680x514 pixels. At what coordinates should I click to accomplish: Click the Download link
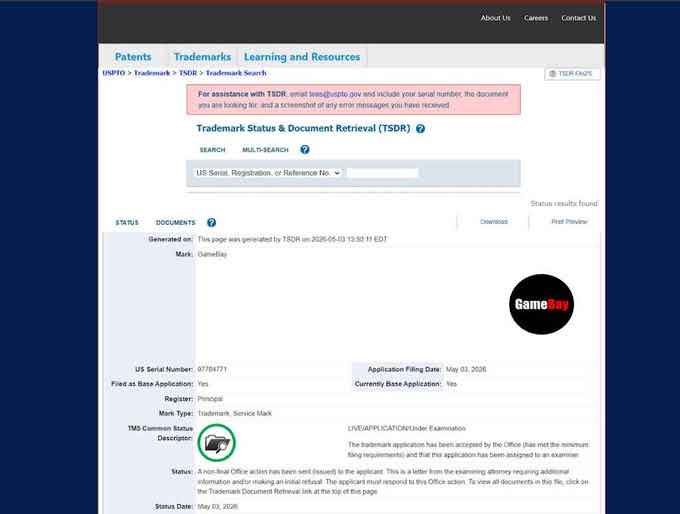(x=494, y=222)
